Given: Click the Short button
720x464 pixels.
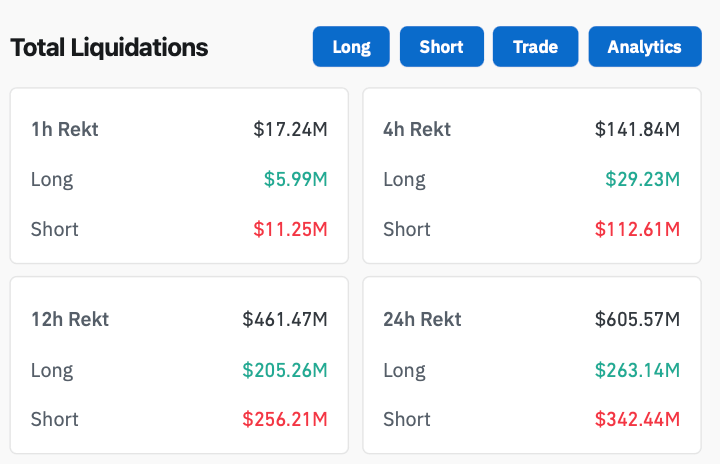Looking at the screenshot, I should click(441, 47).
